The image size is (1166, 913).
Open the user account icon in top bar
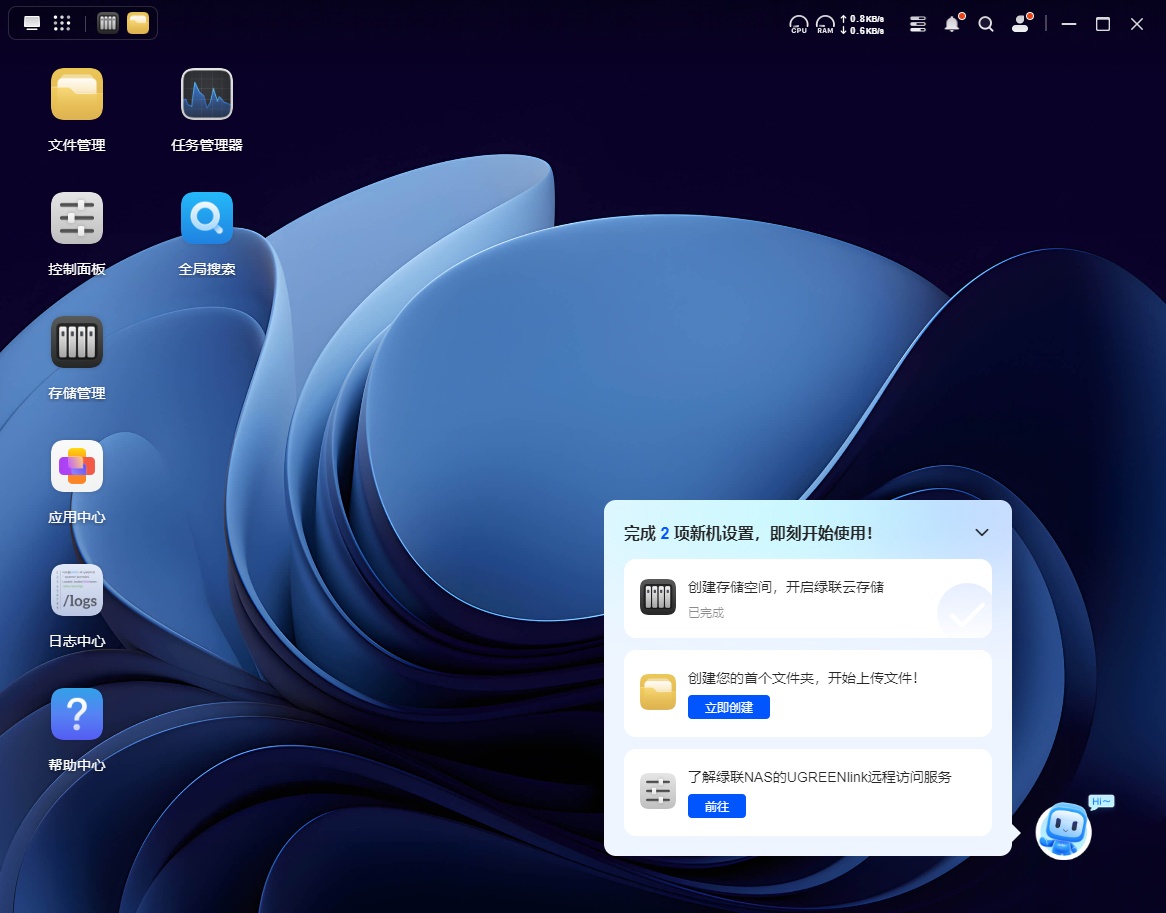tap(1020, 24)
